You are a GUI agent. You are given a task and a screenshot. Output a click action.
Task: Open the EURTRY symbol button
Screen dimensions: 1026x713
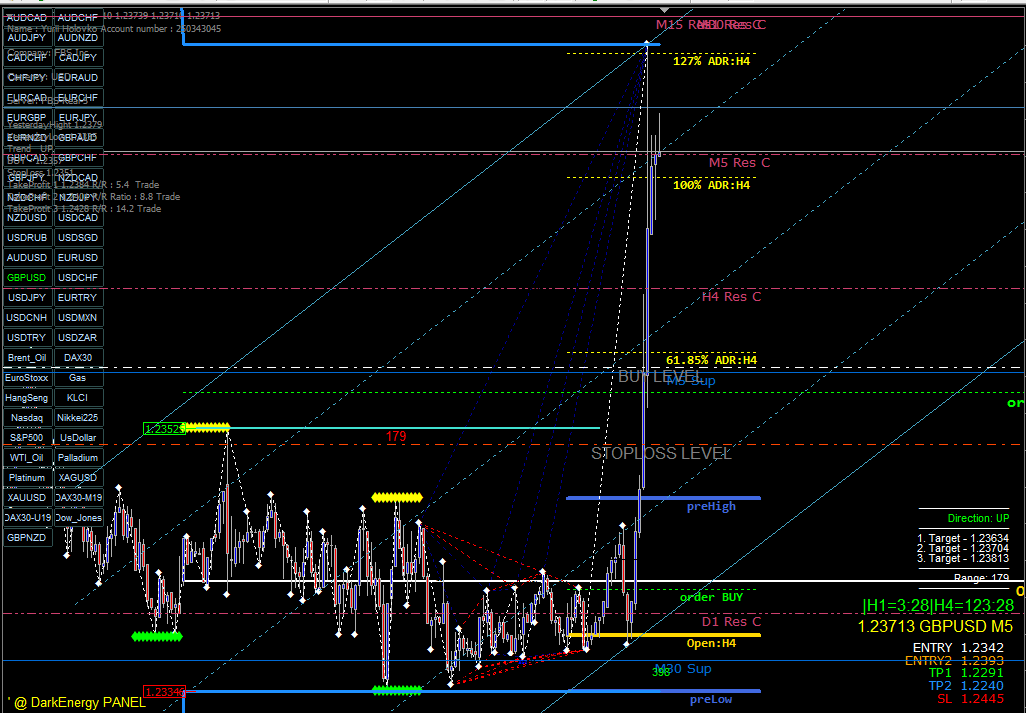(79, 298)
